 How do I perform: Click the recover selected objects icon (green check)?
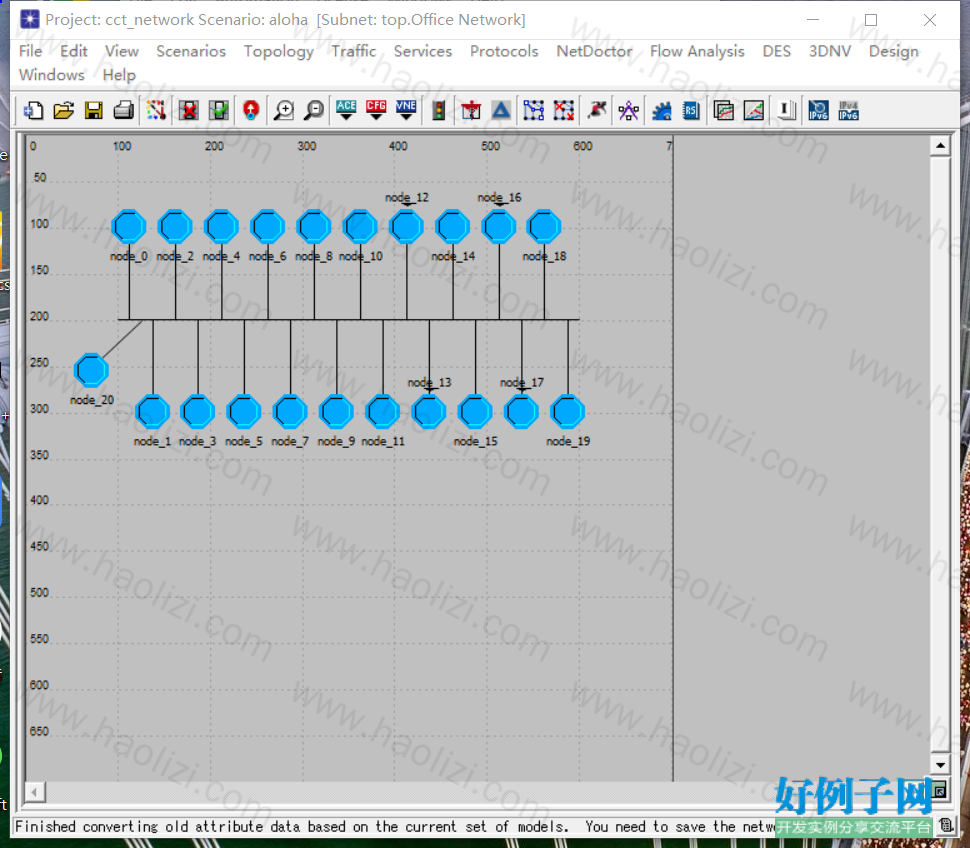click(x=219, y=111)
